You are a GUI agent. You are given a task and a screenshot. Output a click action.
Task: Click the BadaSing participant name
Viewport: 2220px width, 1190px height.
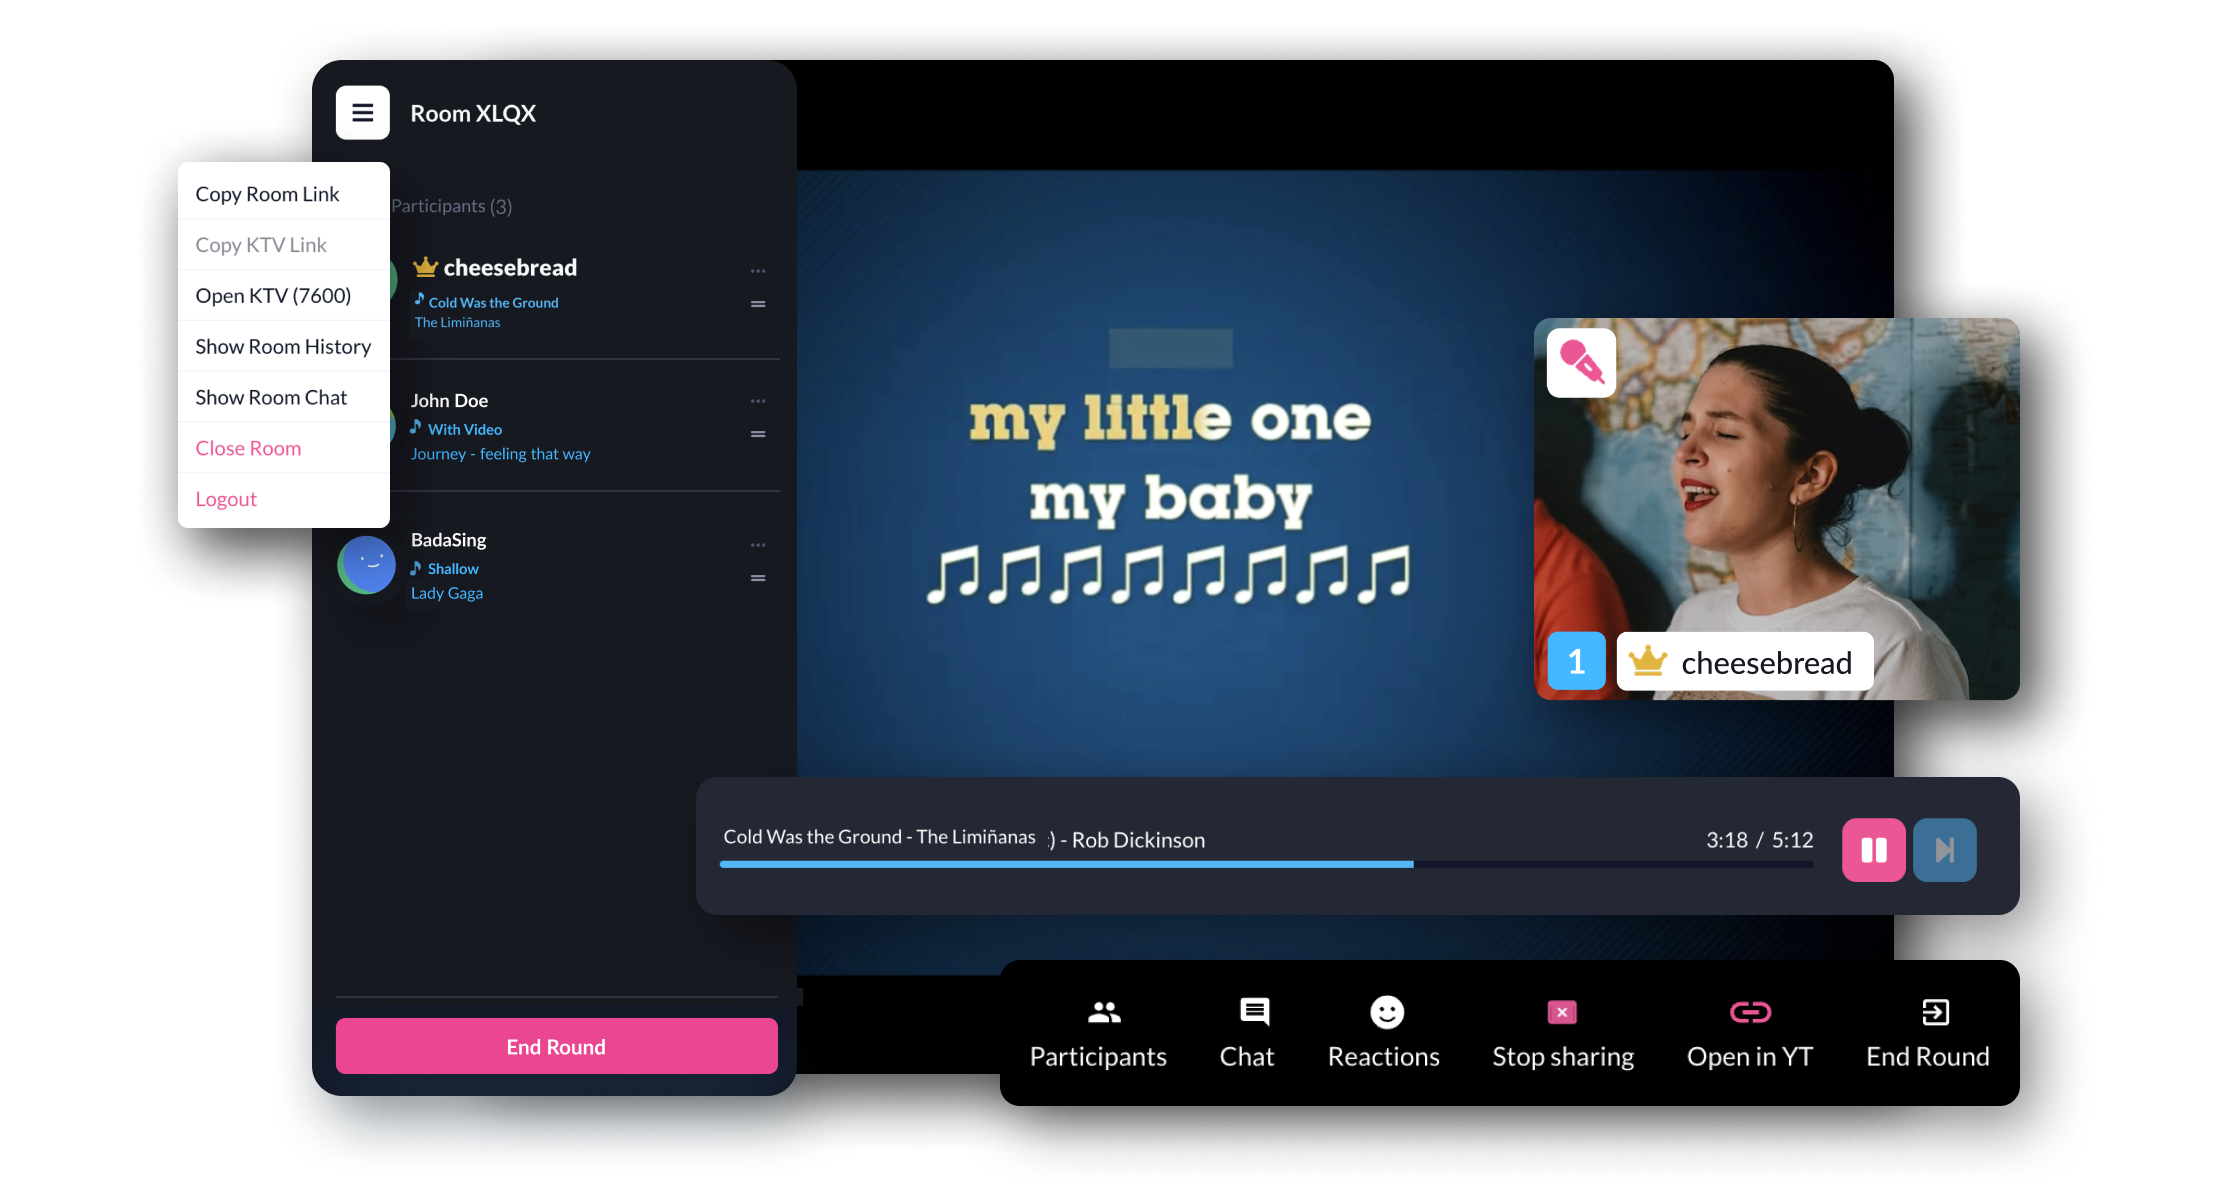[x=448, y=539]
